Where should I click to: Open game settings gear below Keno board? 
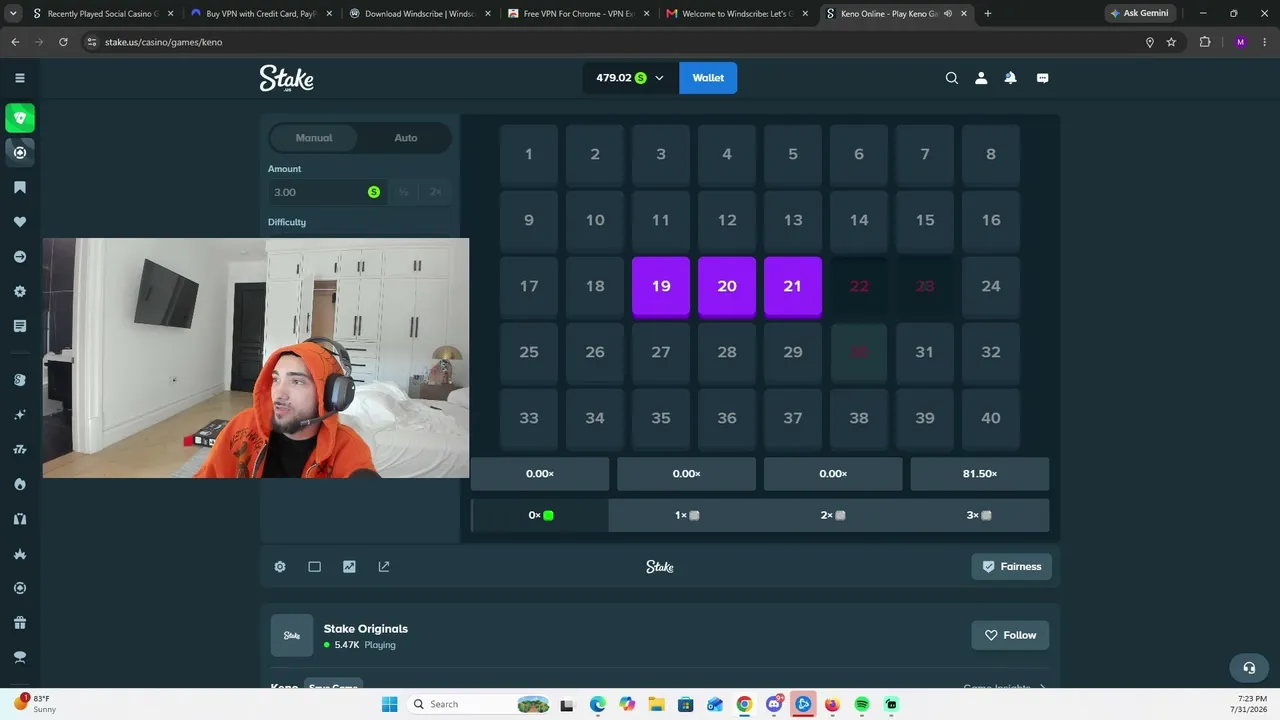[280, 567]
